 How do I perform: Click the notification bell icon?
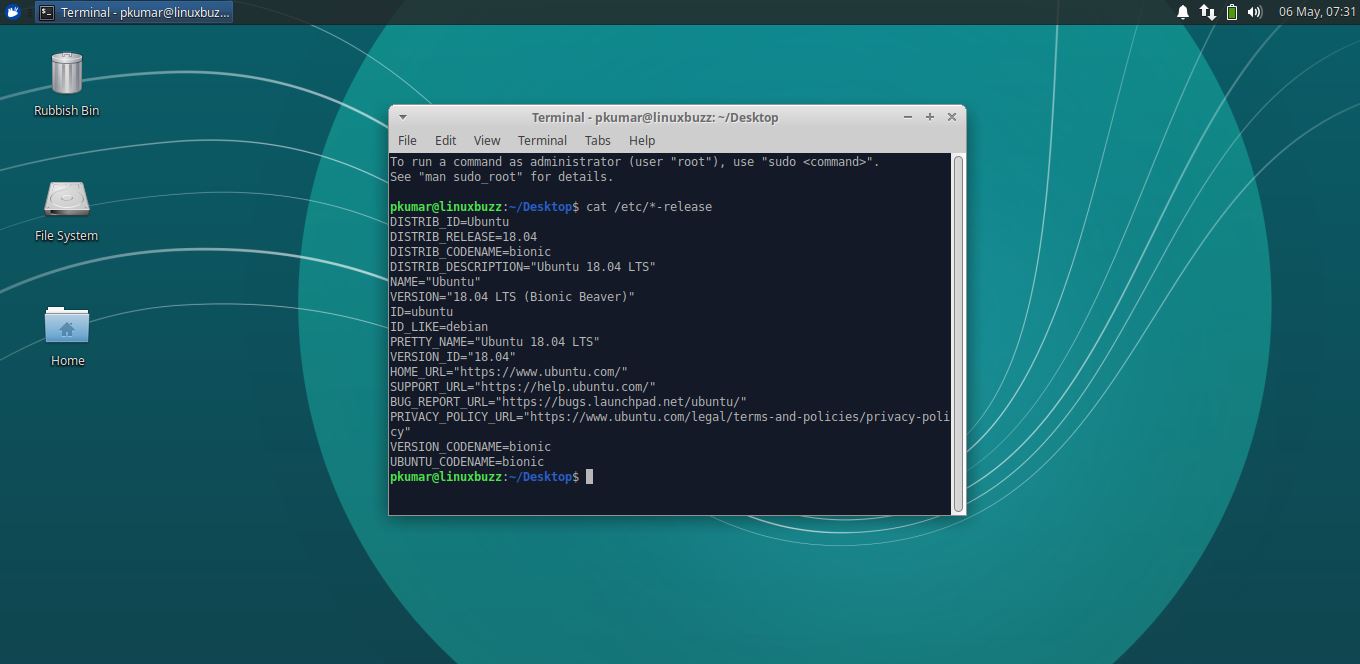click(x=1183, y=12)
